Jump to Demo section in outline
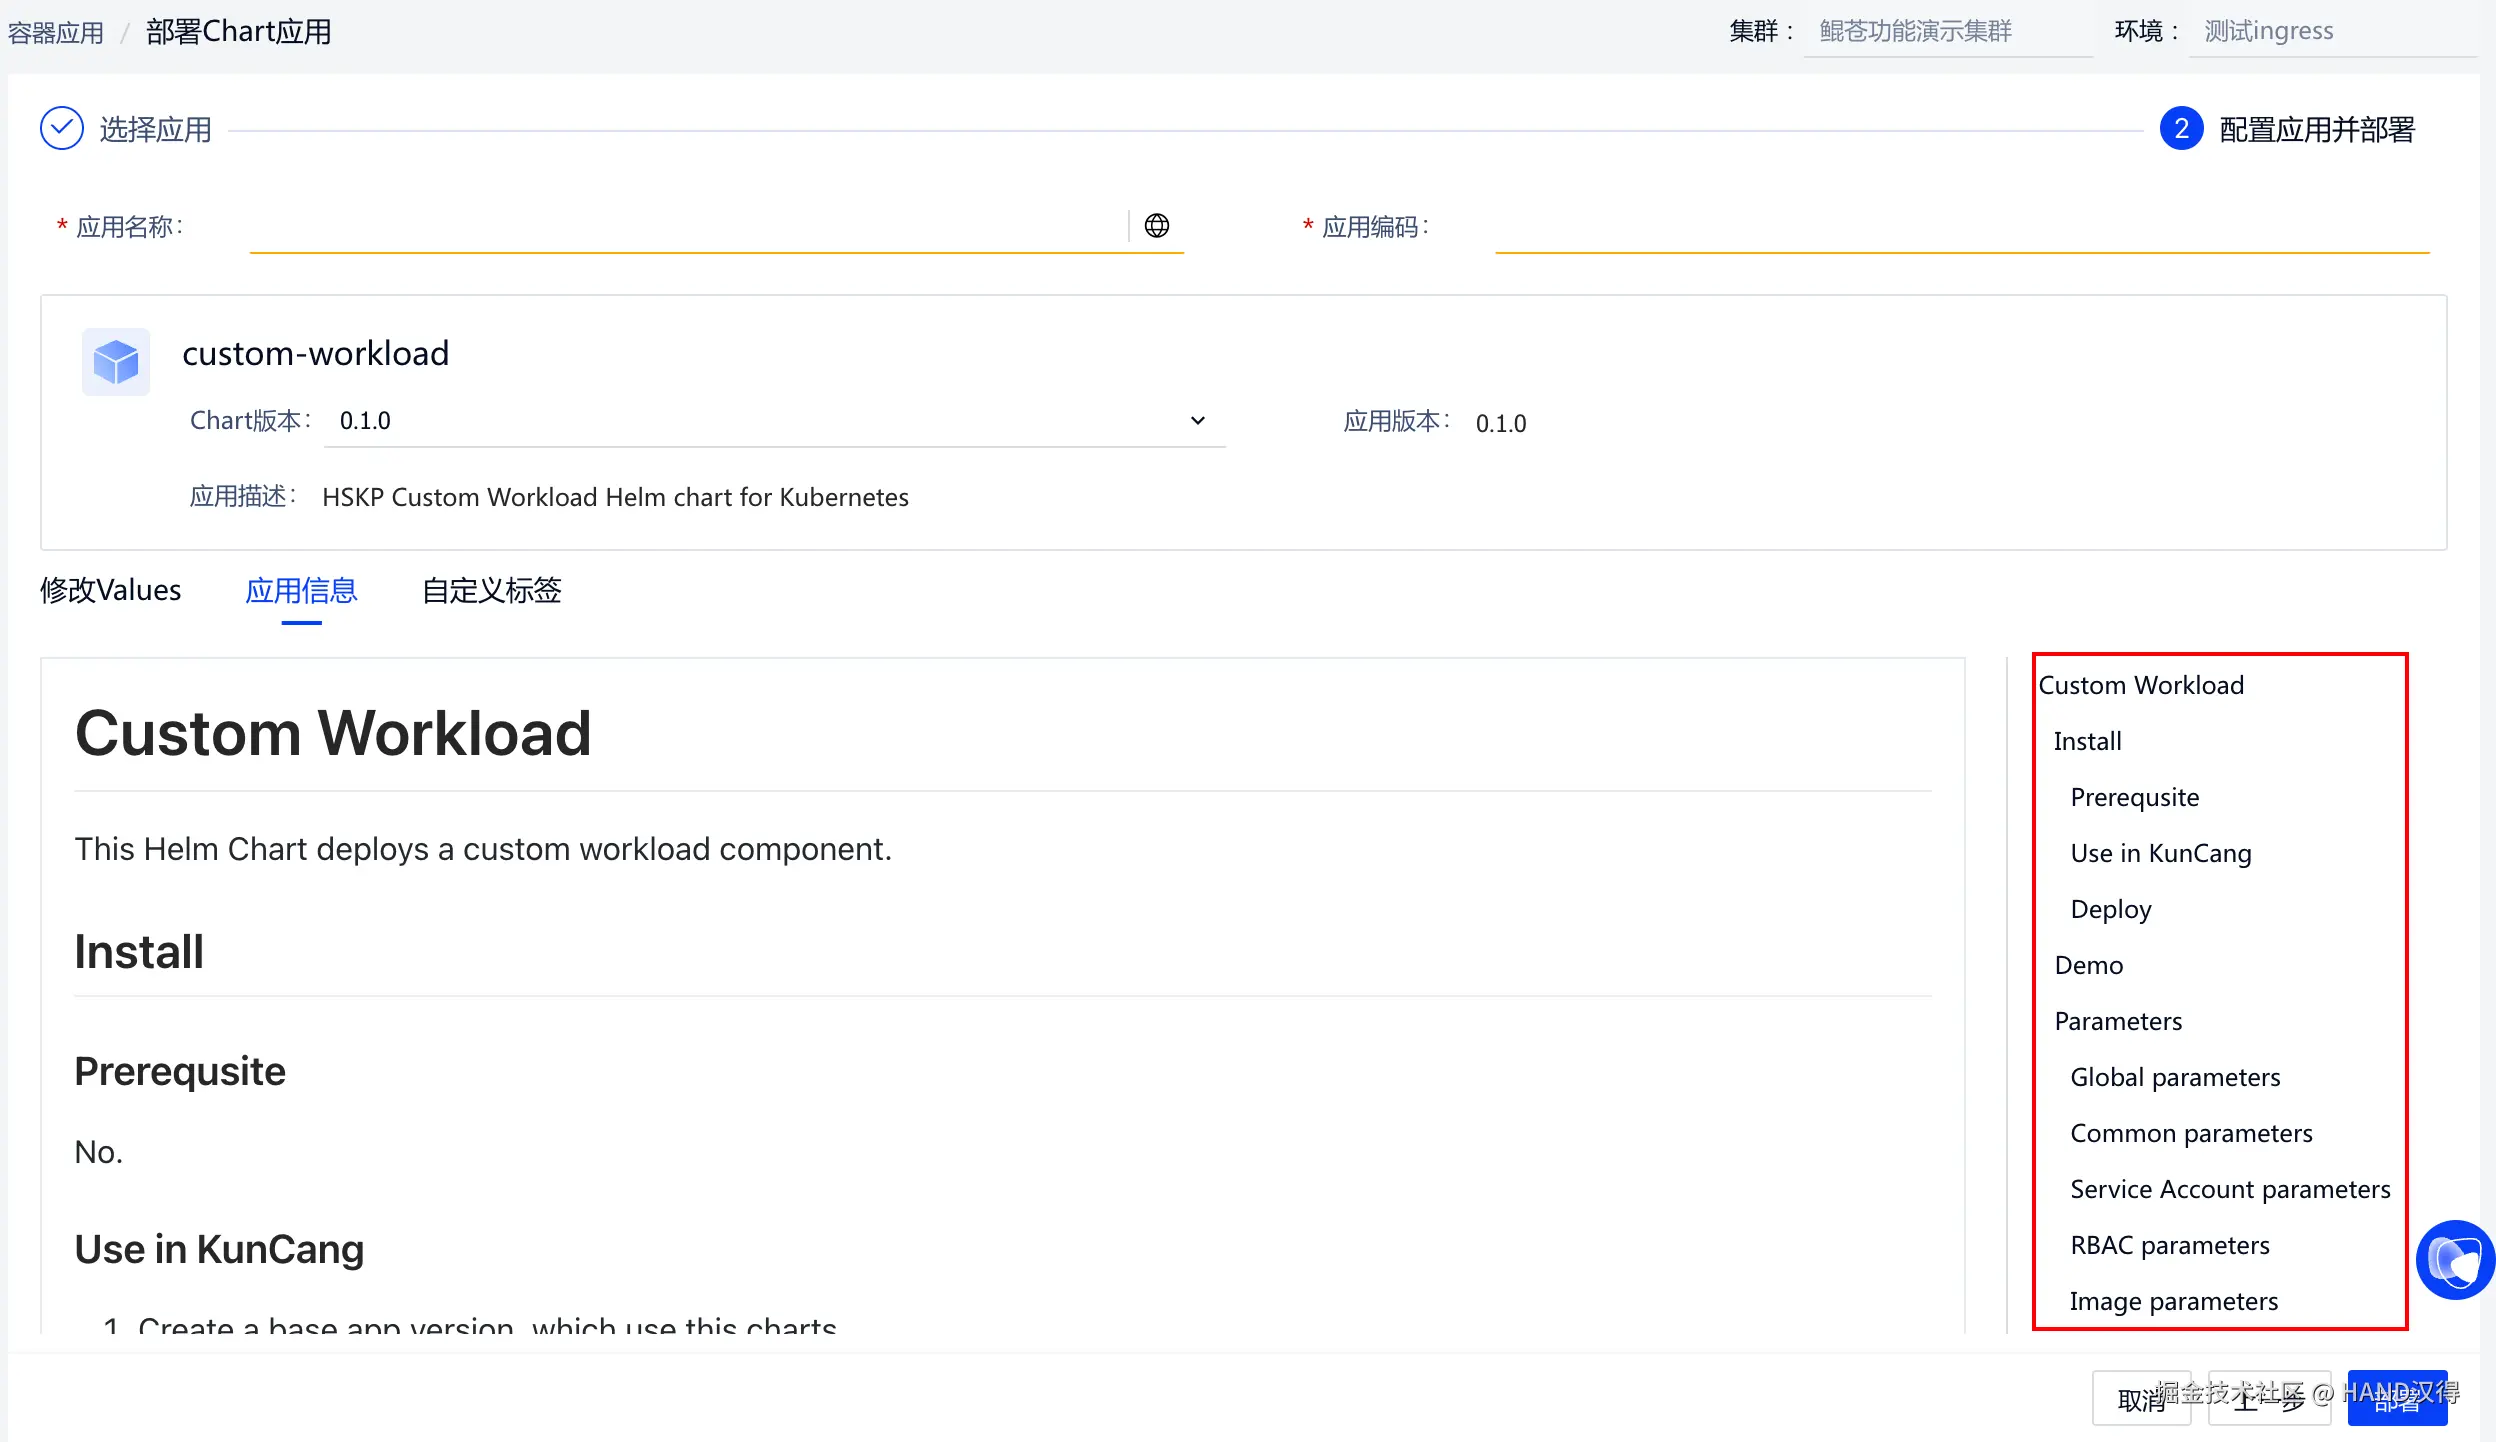Viewport: 2496px width, 1442px height. pos(2088,965)
